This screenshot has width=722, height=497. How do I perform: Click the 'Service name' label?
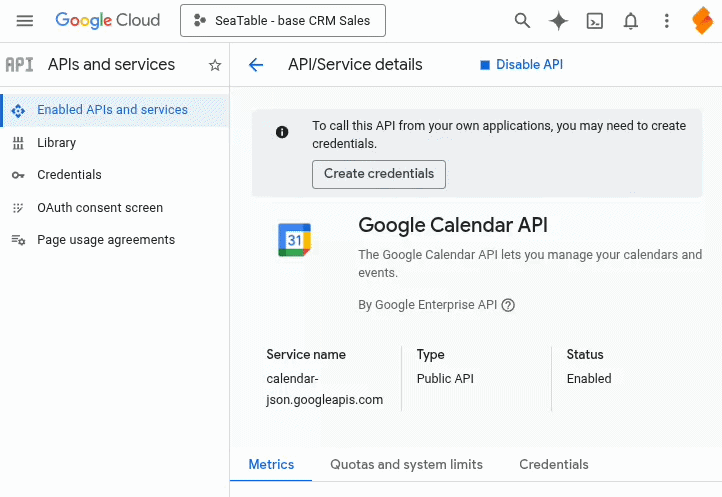point(306,355)
